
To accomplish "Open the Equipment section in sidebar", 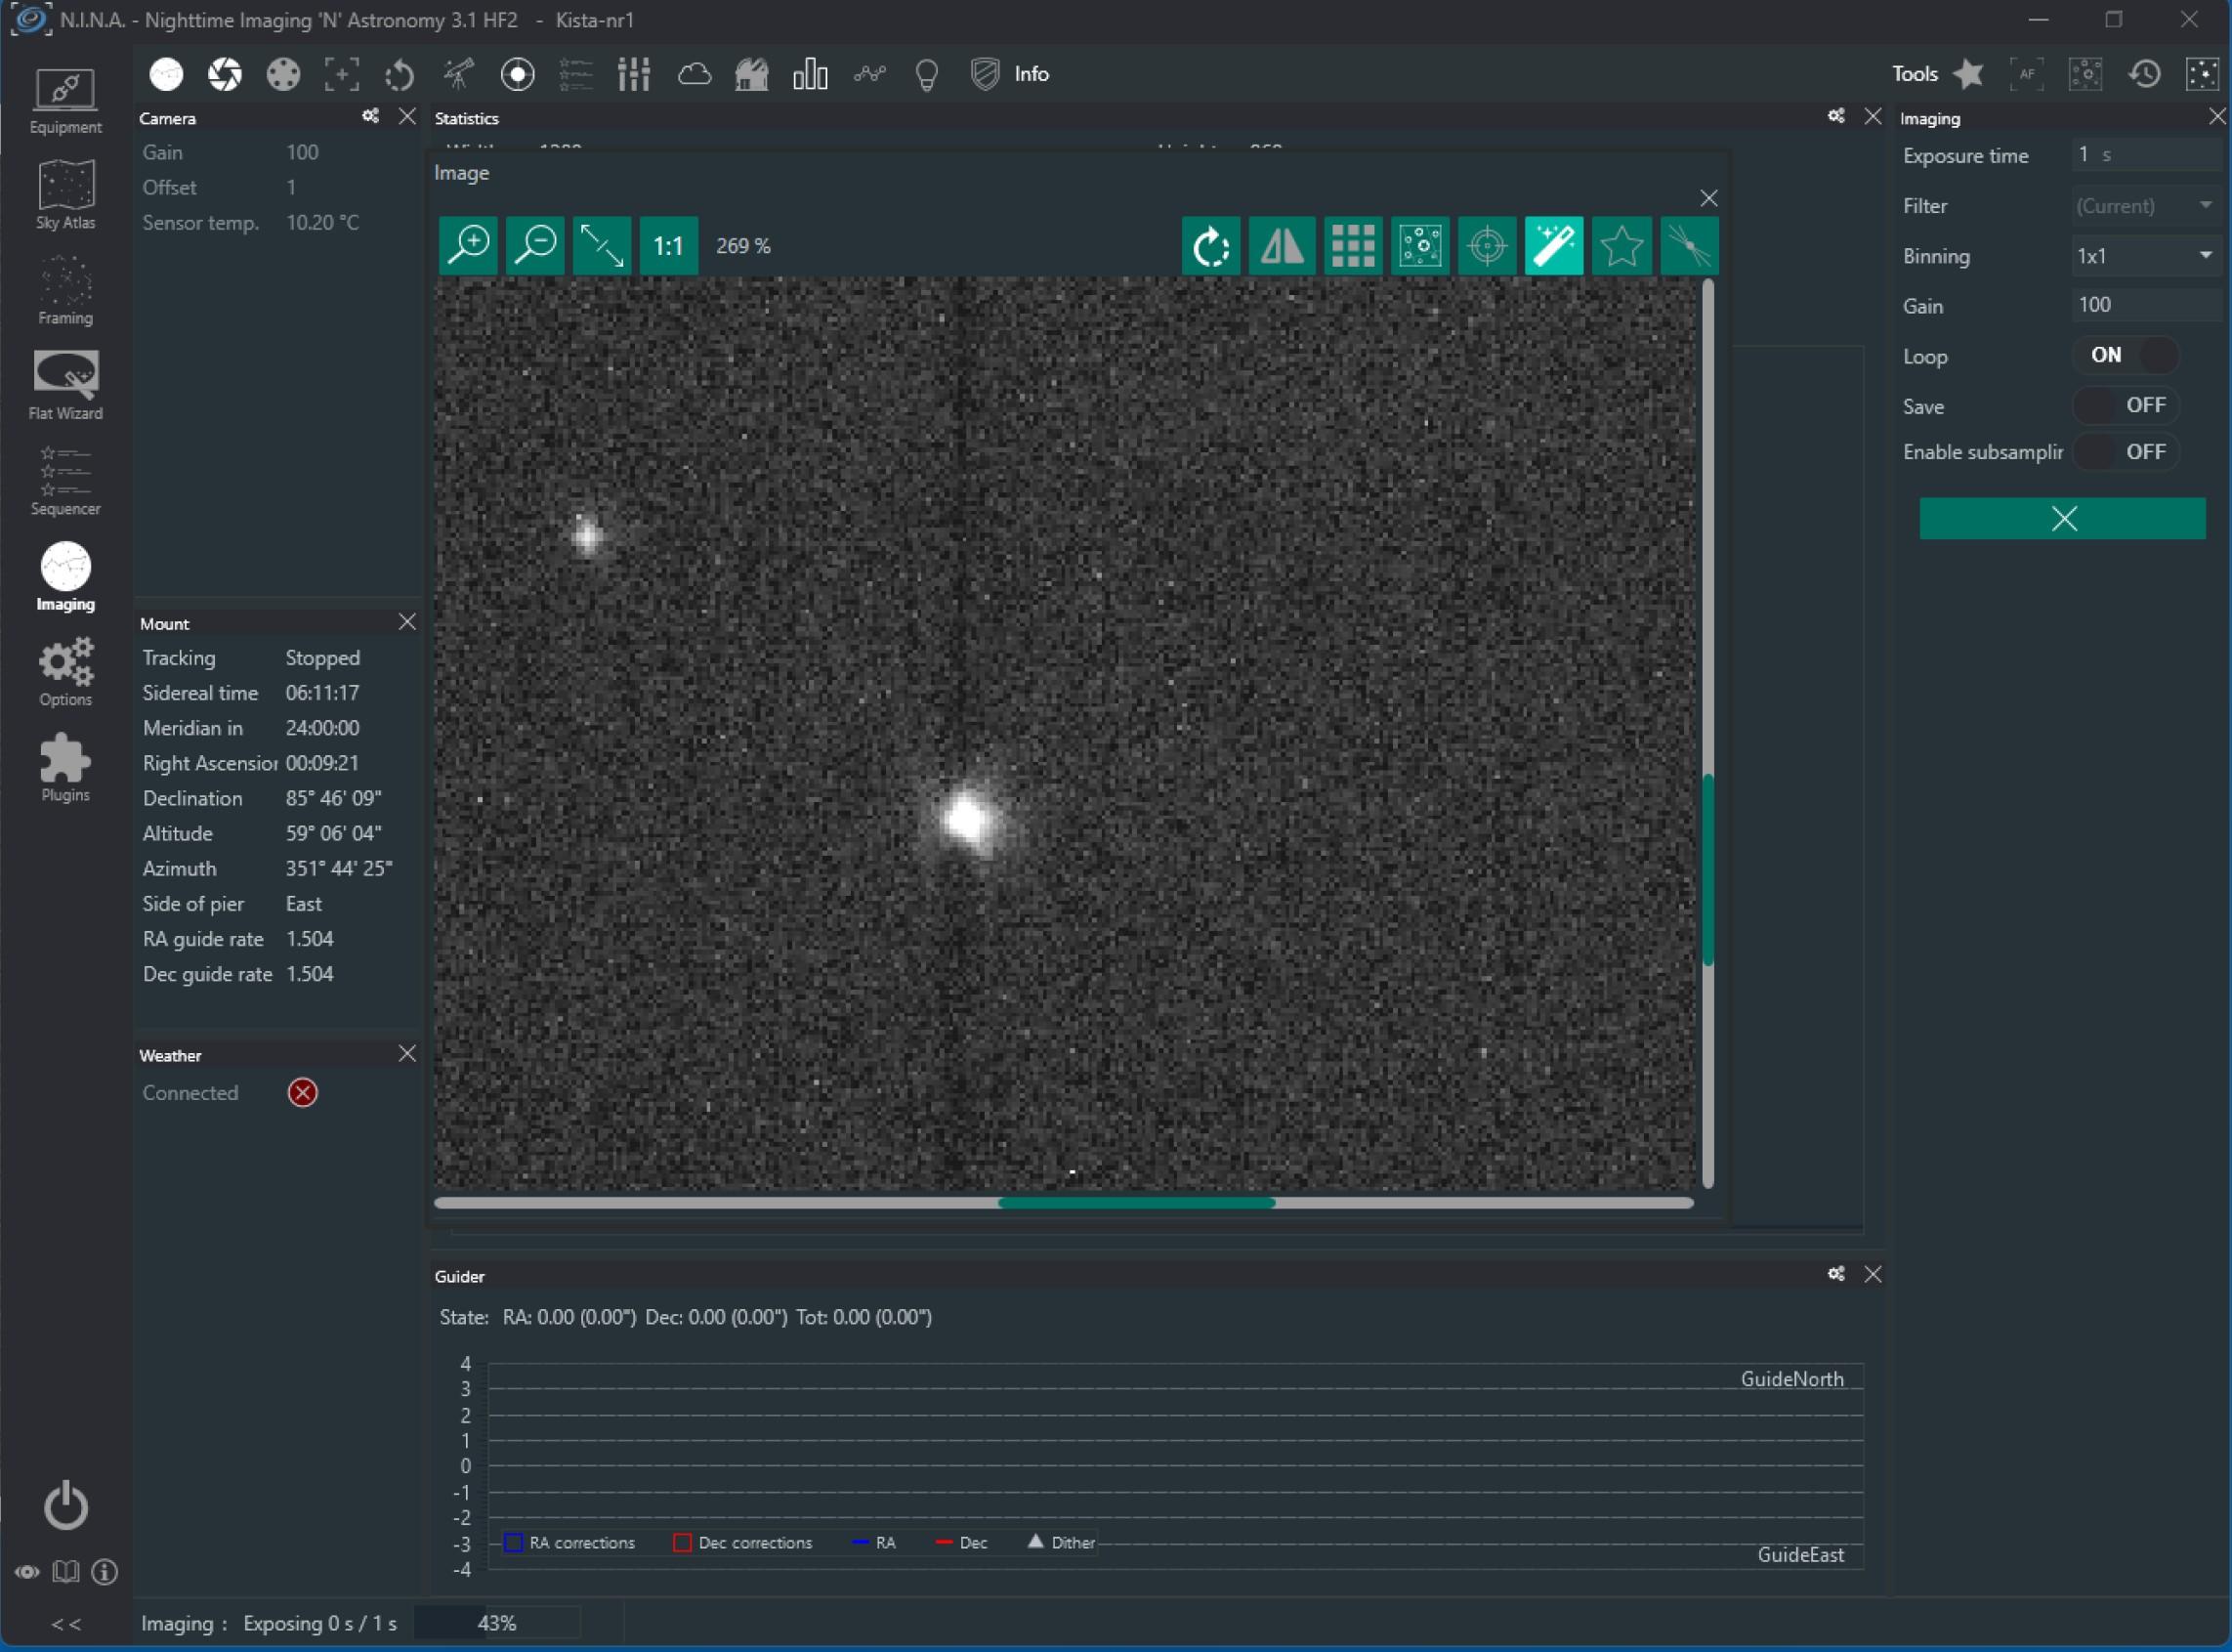I will pyautogui.click(x=65, y=100).
